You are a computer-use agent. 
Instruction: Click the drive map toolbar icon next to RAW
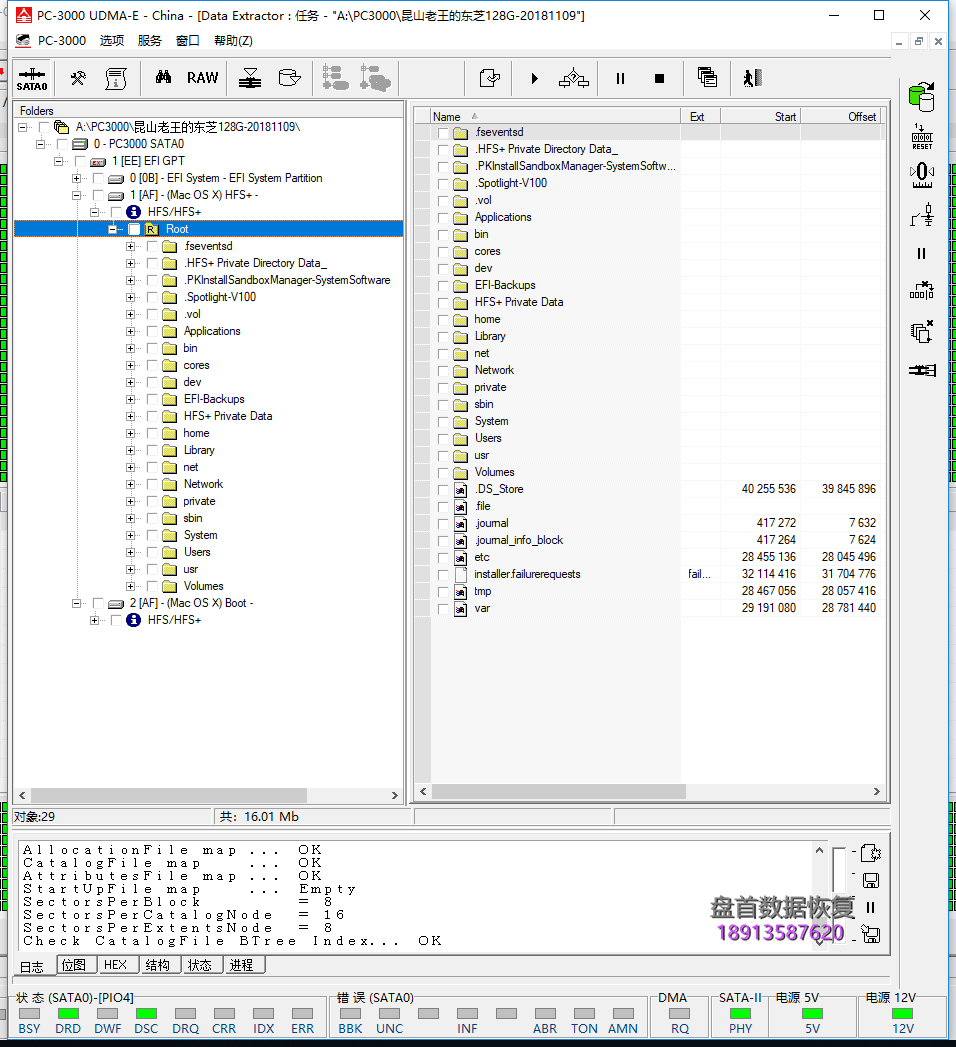(x=250, y=78)
